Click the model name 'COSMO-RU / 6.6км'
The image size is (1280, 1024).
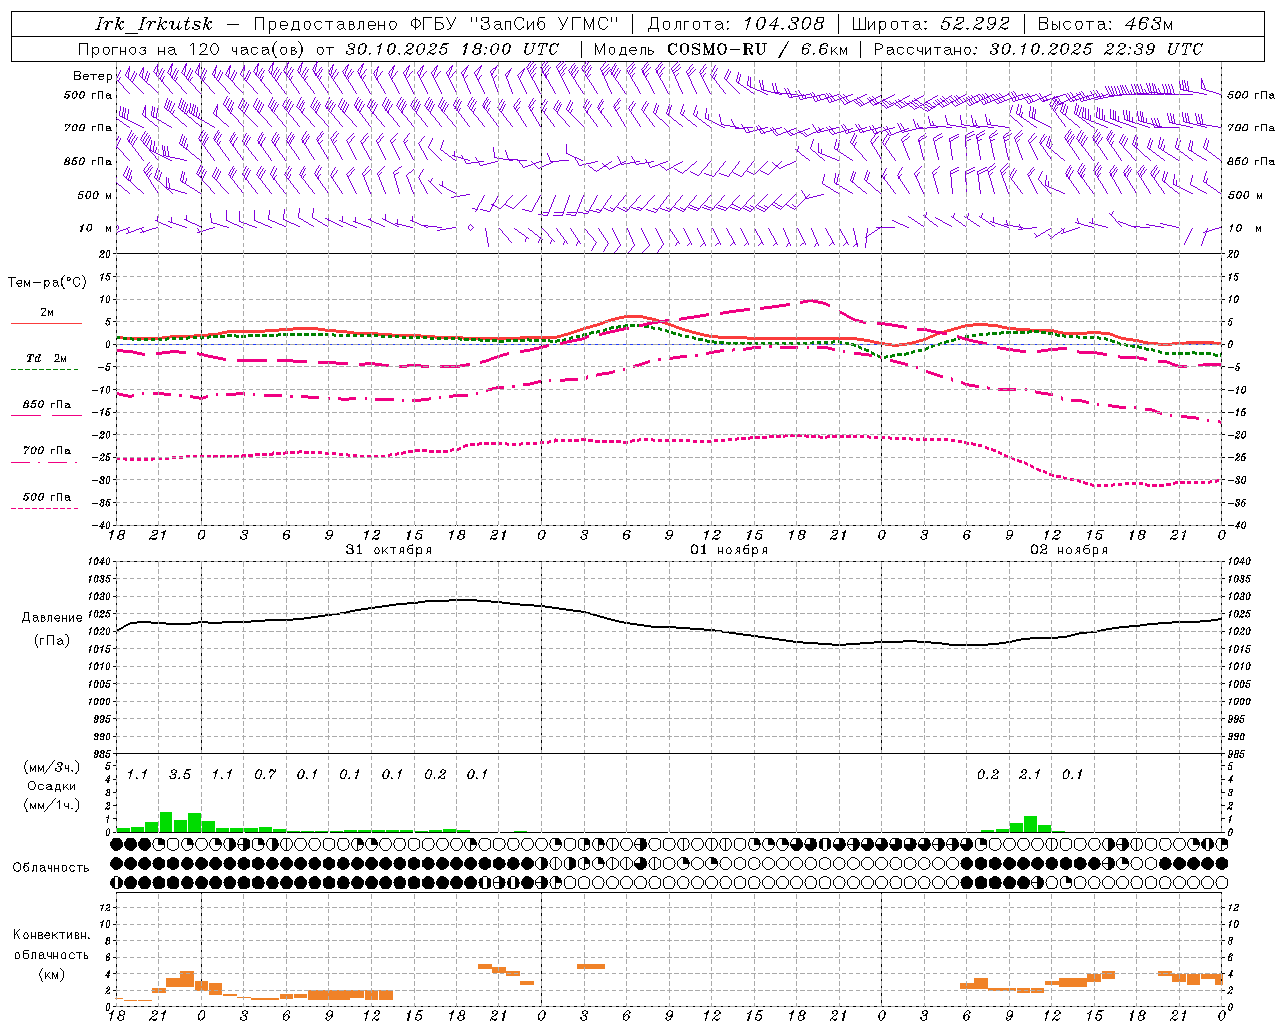click(757, 49)
